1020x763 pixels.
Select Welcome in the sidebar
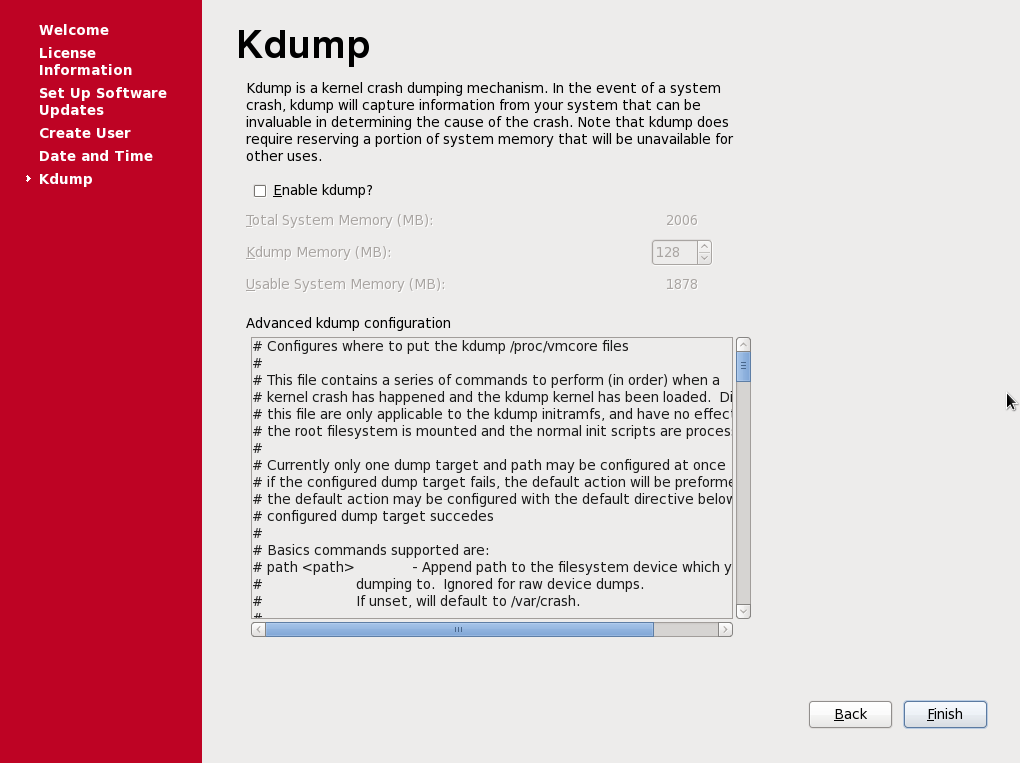(74, 30)
